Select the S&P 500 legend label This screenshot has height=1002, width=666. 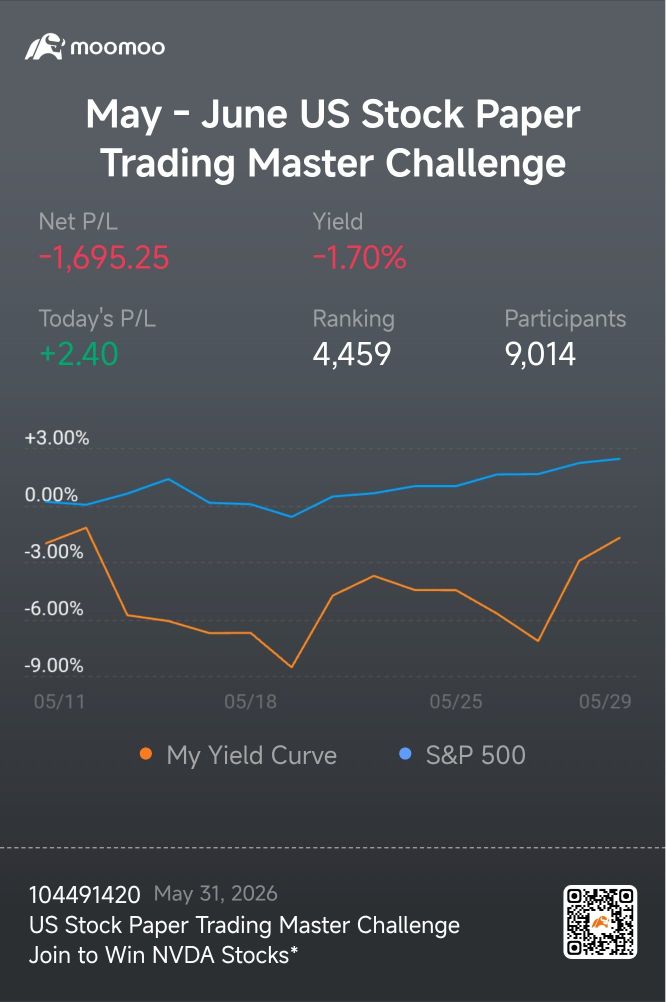point(476,755)
